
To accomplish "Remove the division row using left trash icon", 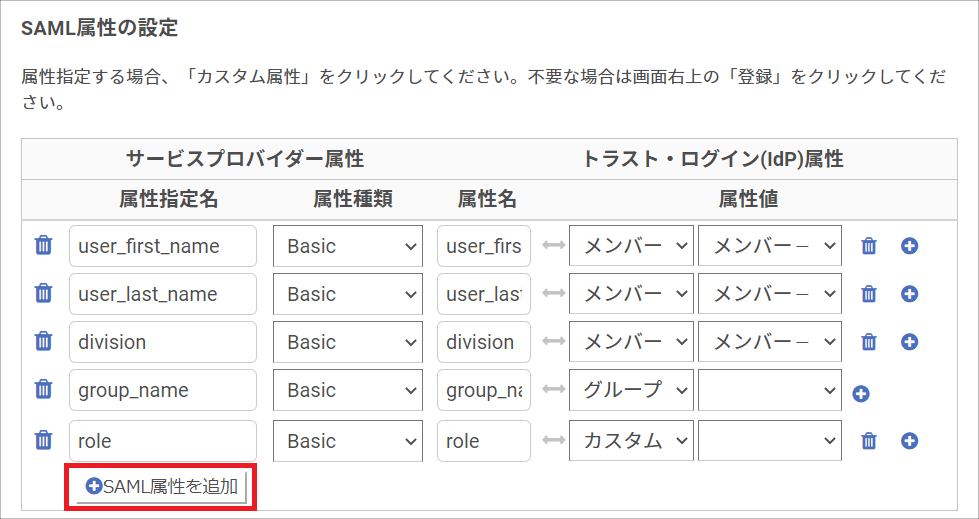I will (43, 341).
